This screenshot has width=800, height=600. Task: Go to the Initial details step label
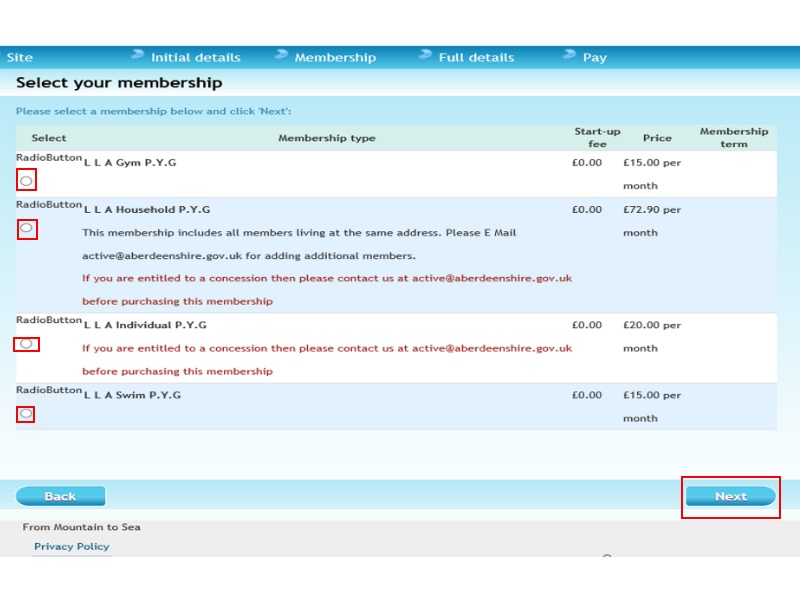[196, 58]
